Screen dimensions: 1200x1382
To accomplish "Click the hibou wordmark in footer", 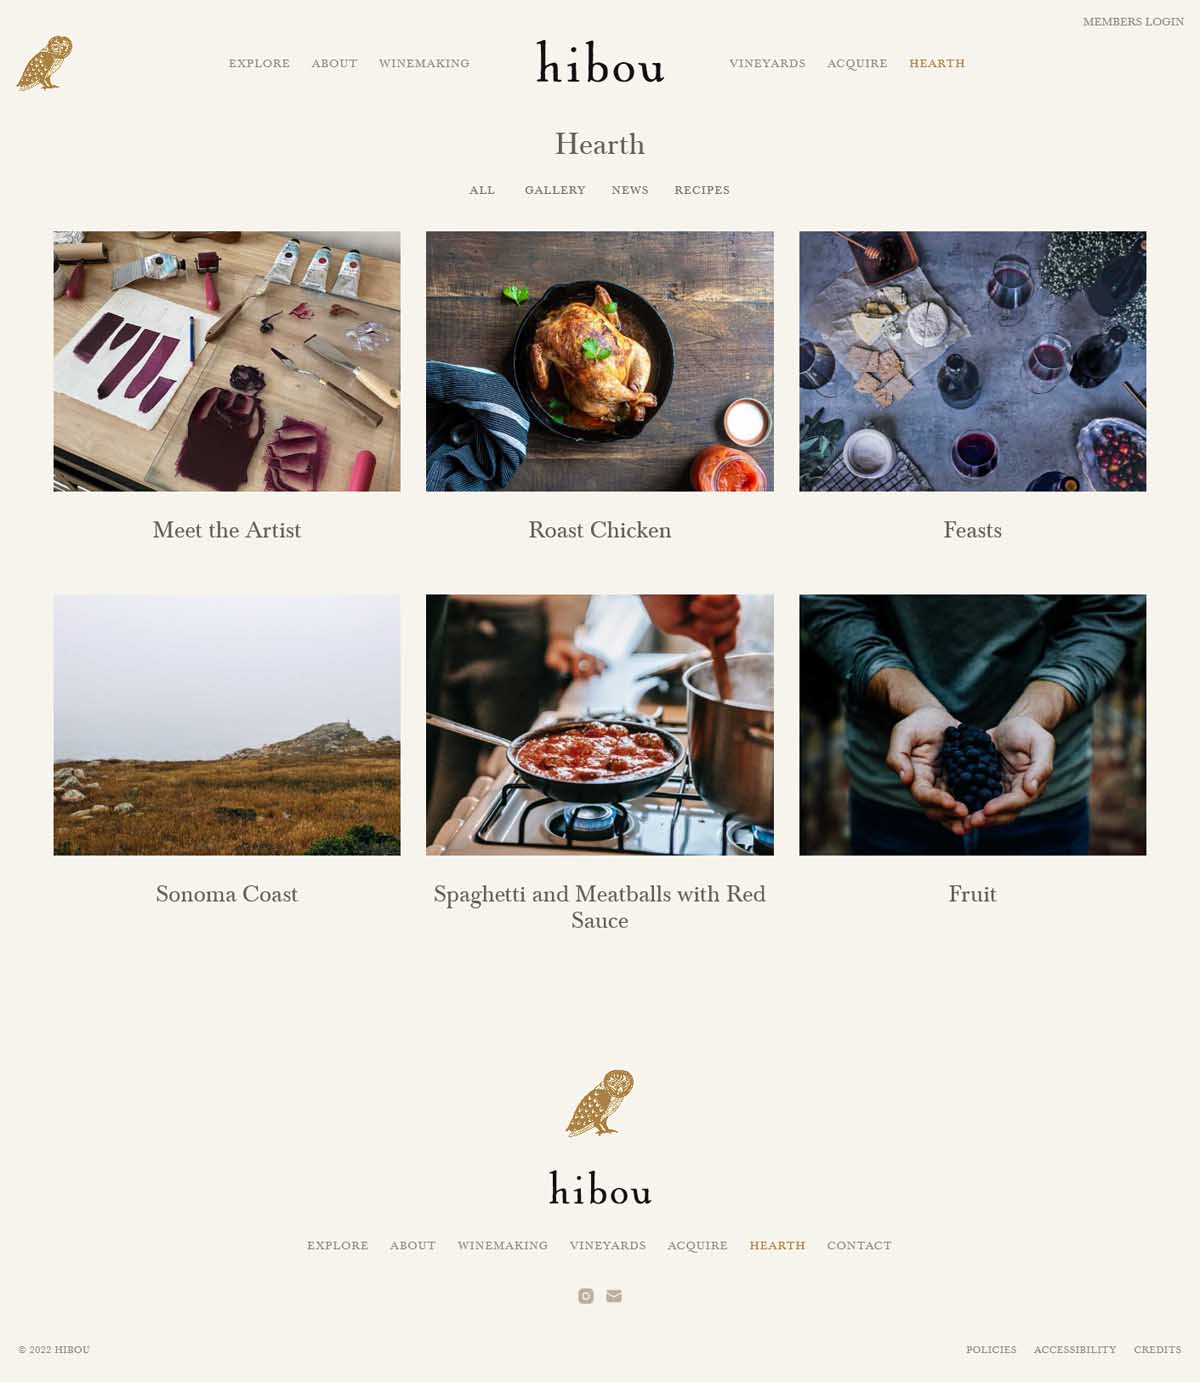I will 600,1187.
